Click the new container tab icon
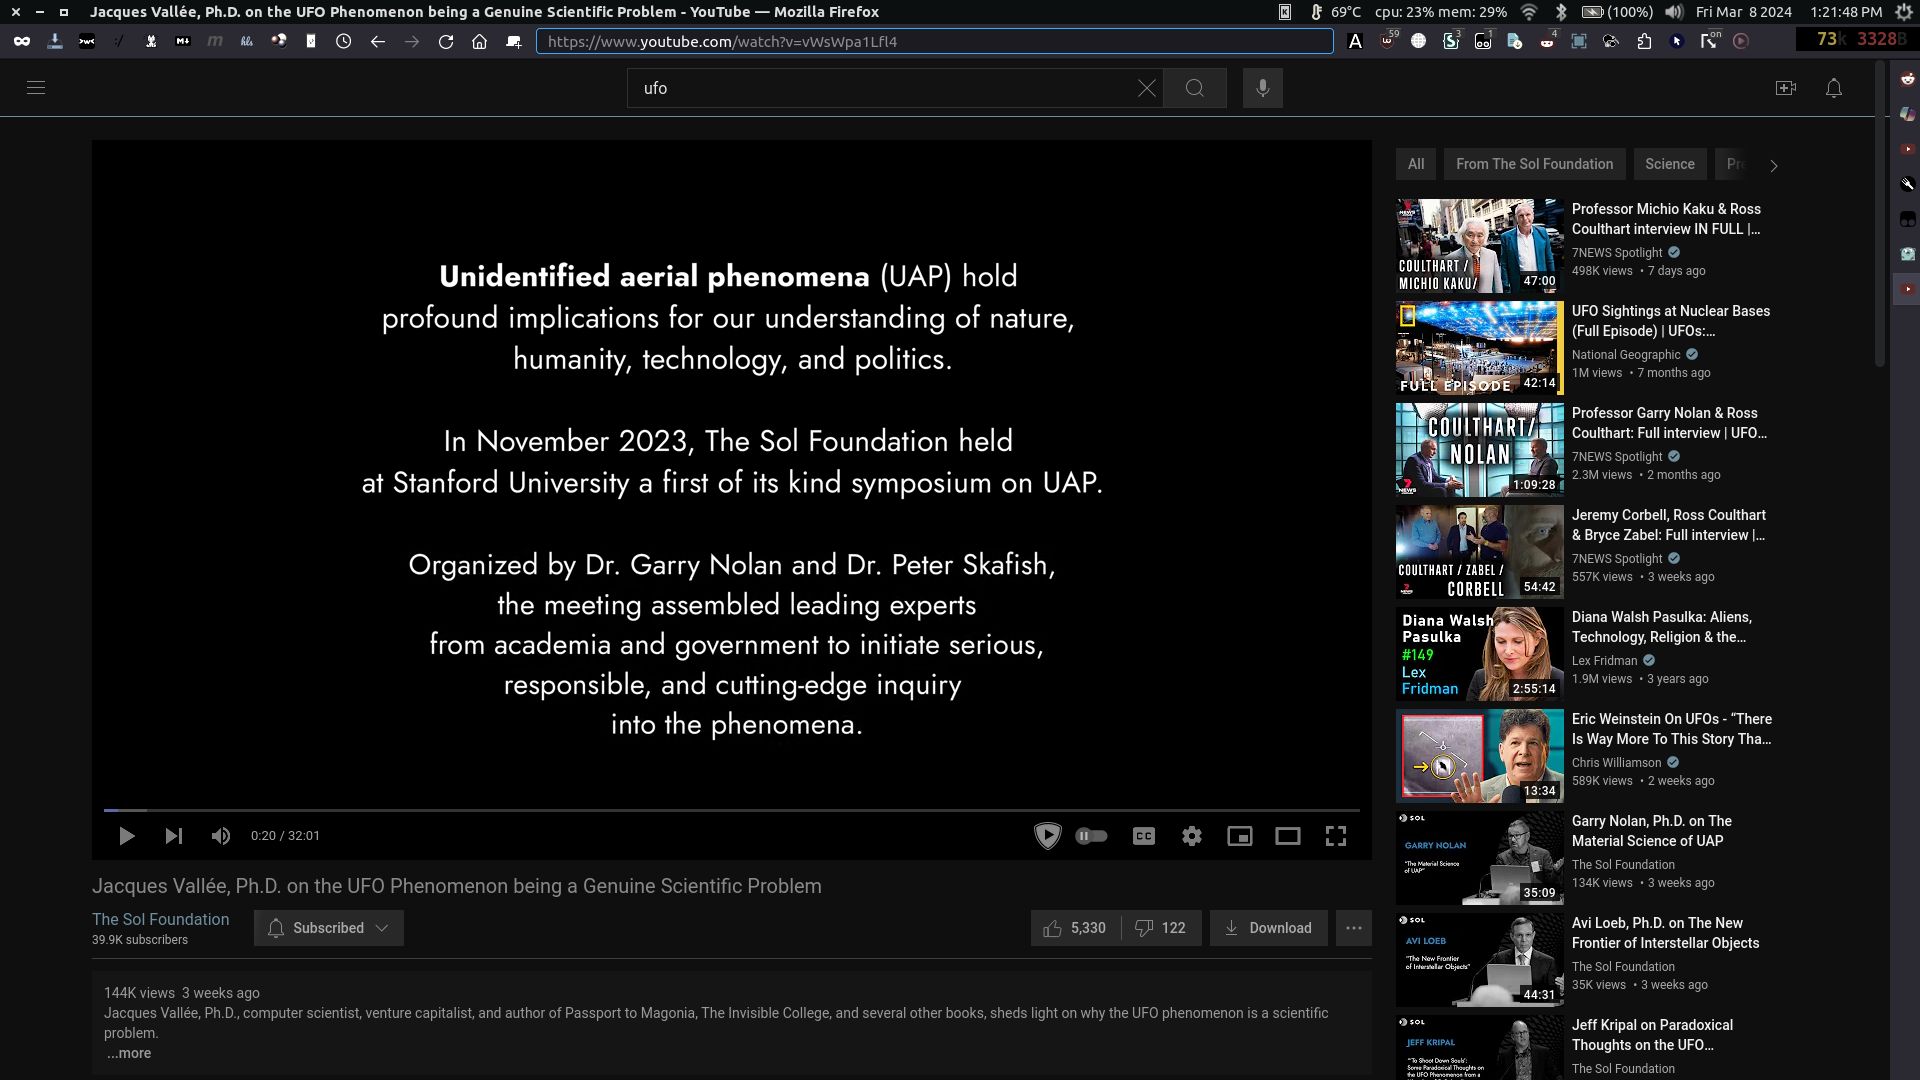The width and height of the screenshot is (1920, 1080). [514, 41]
